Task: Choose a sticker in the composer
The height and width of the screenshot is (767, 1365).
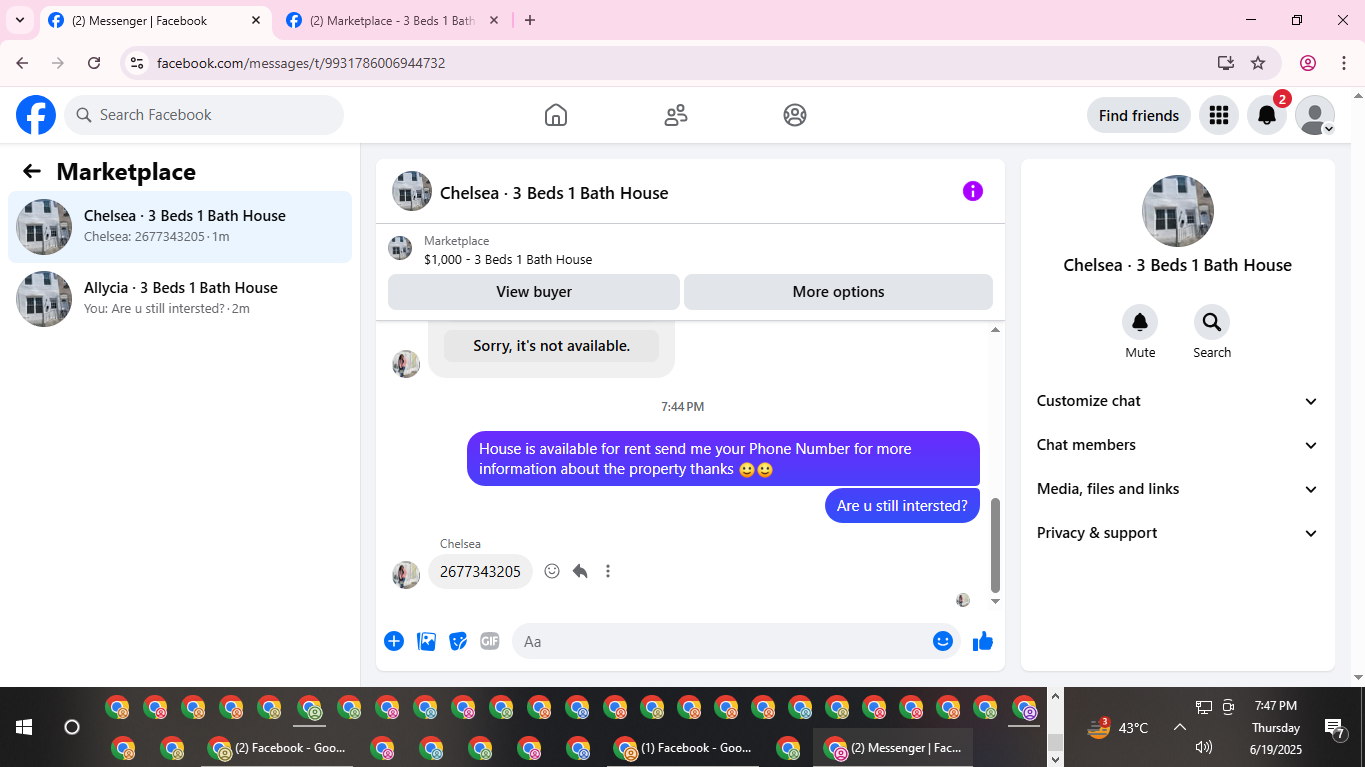Action: (458, 641)
